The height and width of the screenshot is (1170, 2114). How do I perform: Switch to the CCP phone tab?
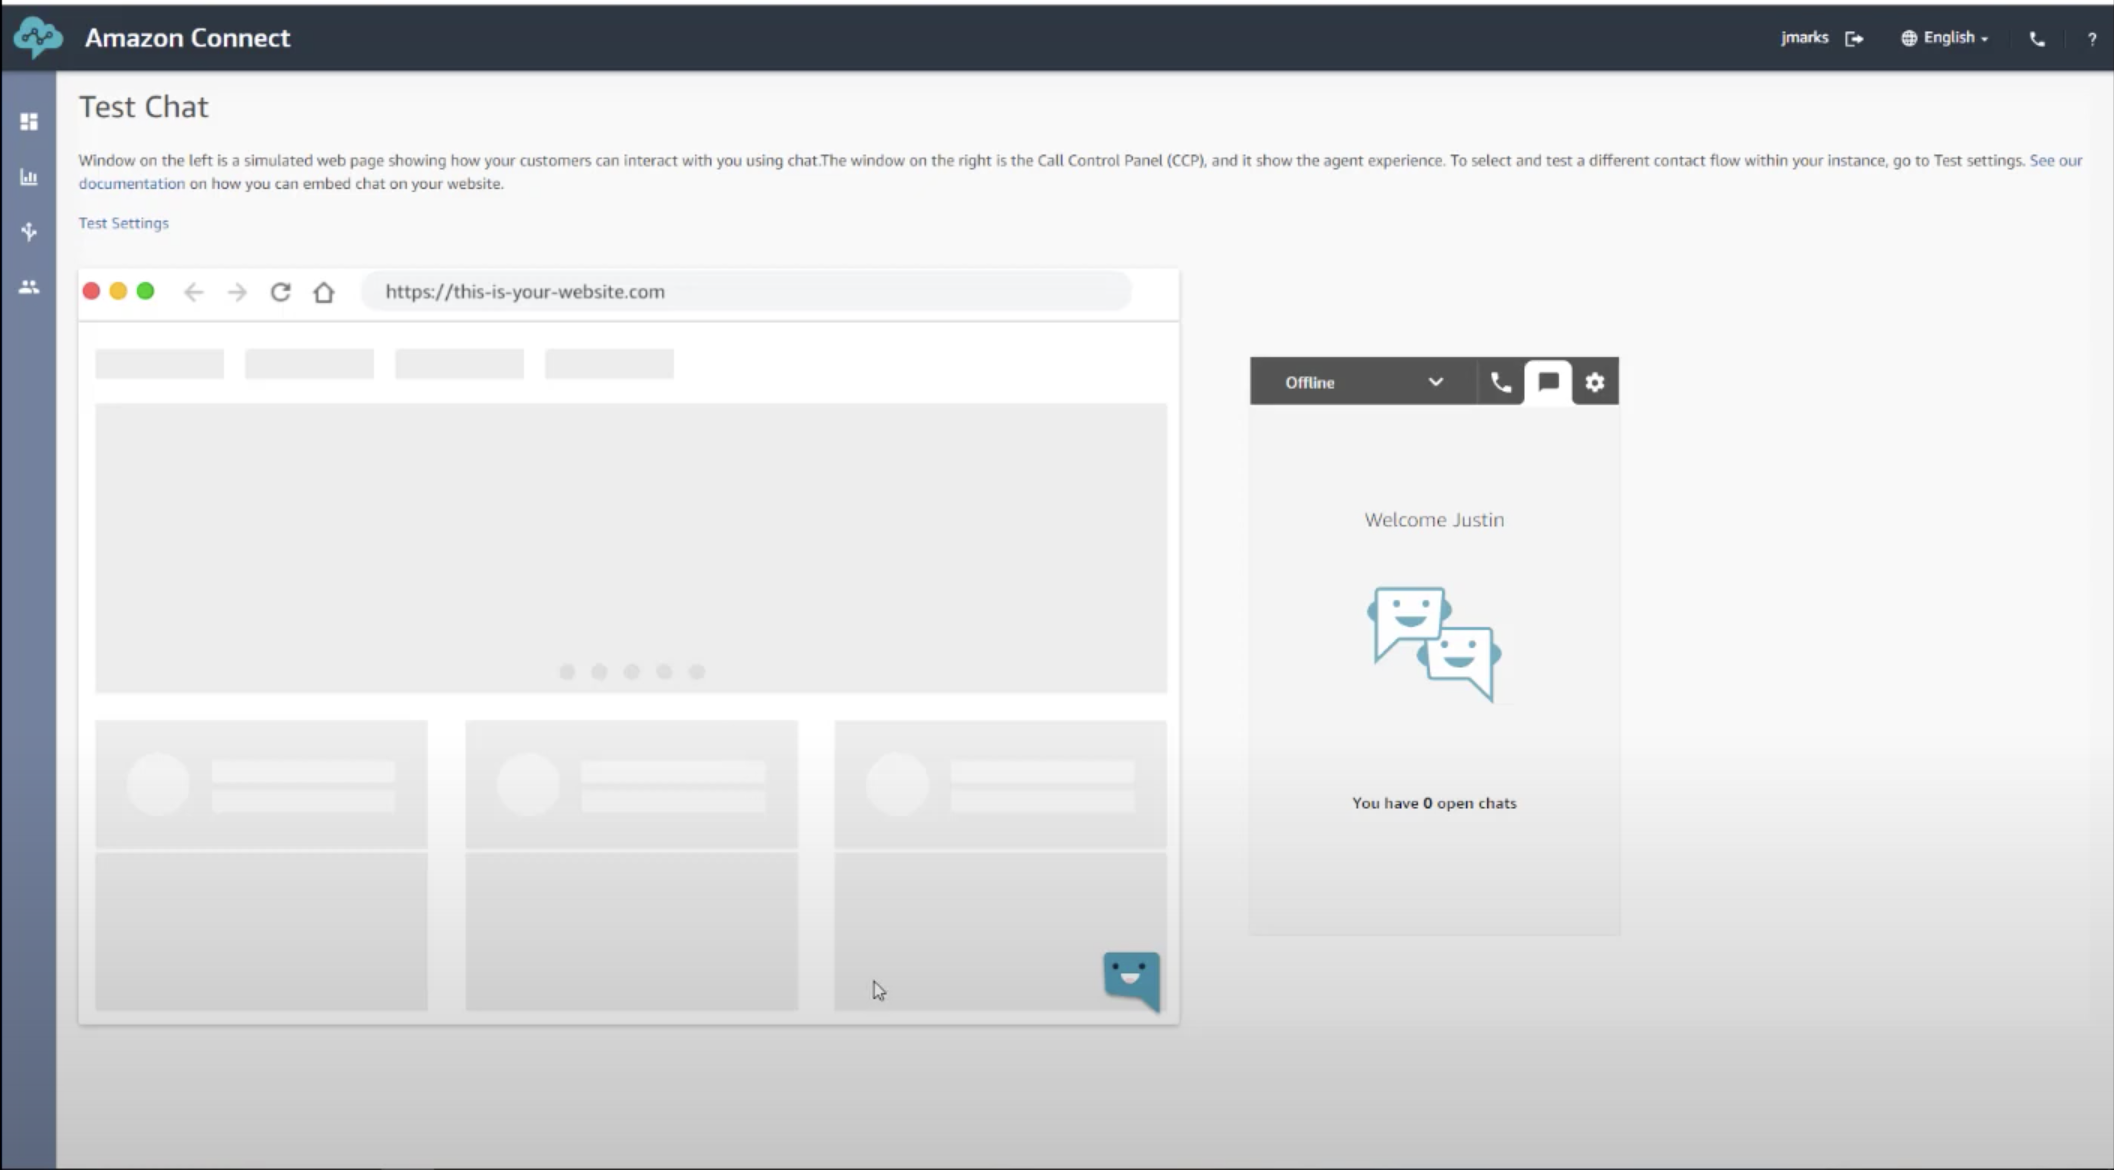[1501, 382]
